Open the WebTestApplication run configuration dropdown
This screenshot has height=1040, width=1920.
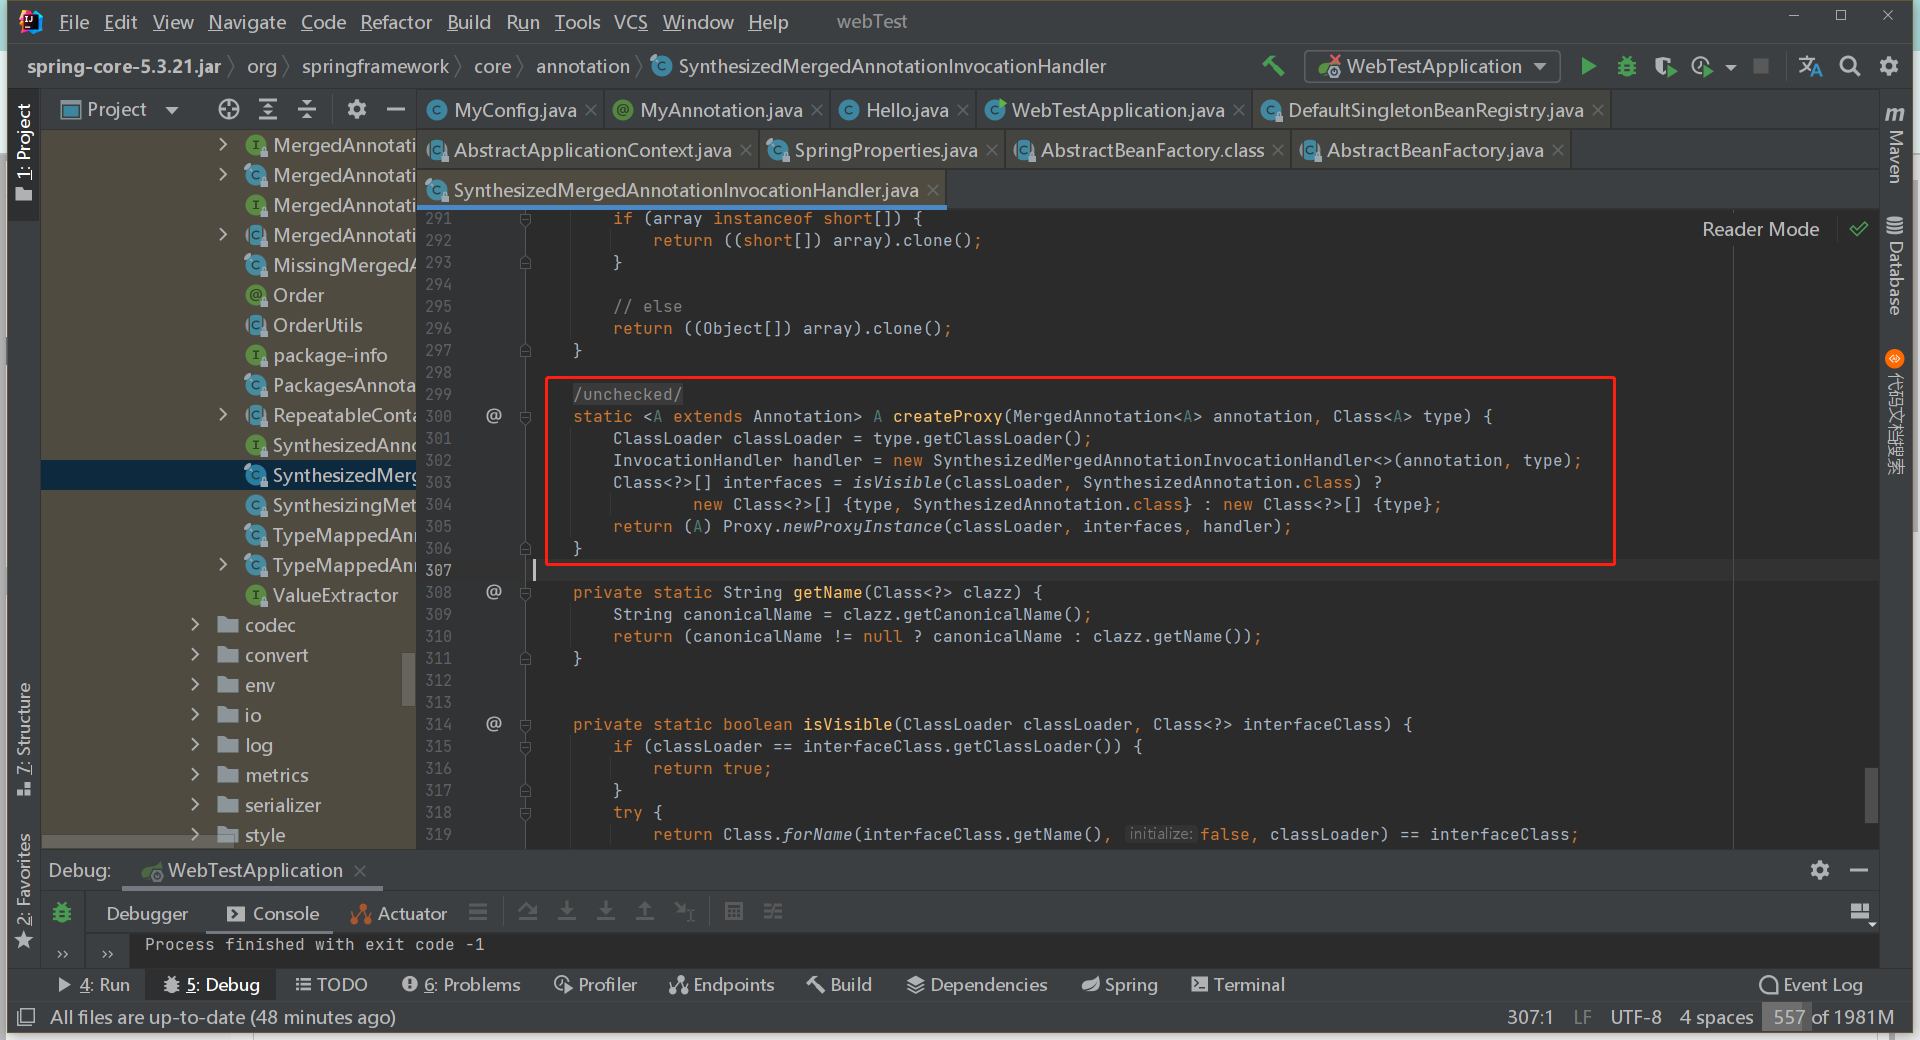1432,66
